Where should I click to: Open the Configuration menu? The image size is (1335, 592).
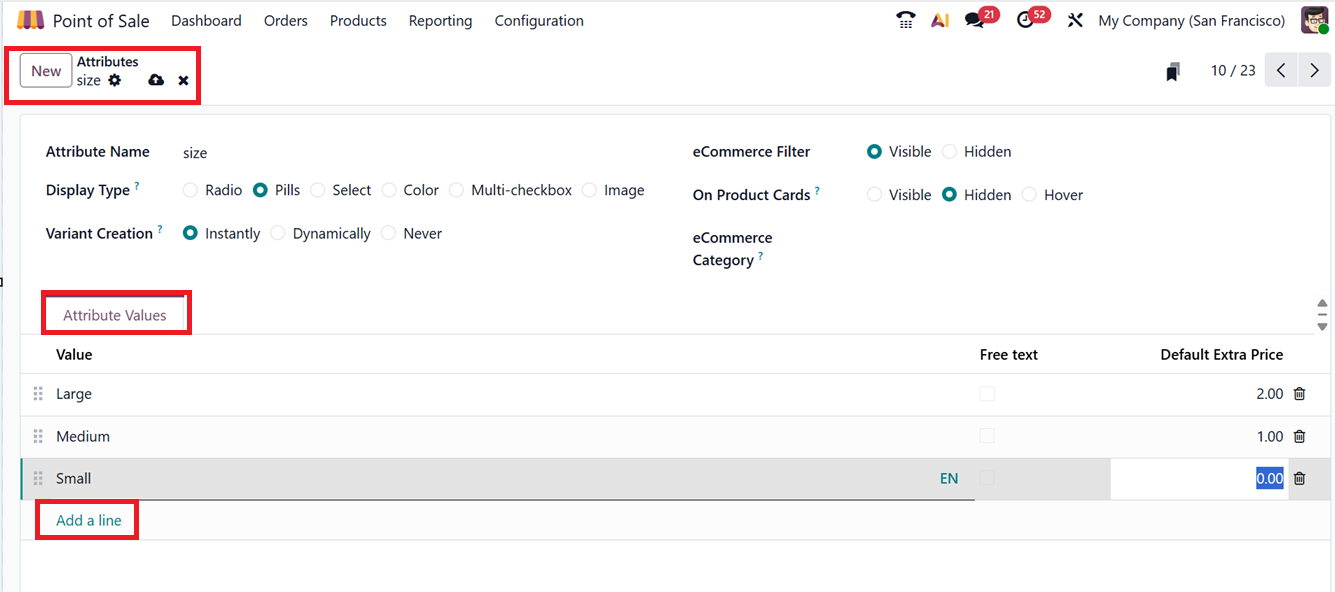539,20
